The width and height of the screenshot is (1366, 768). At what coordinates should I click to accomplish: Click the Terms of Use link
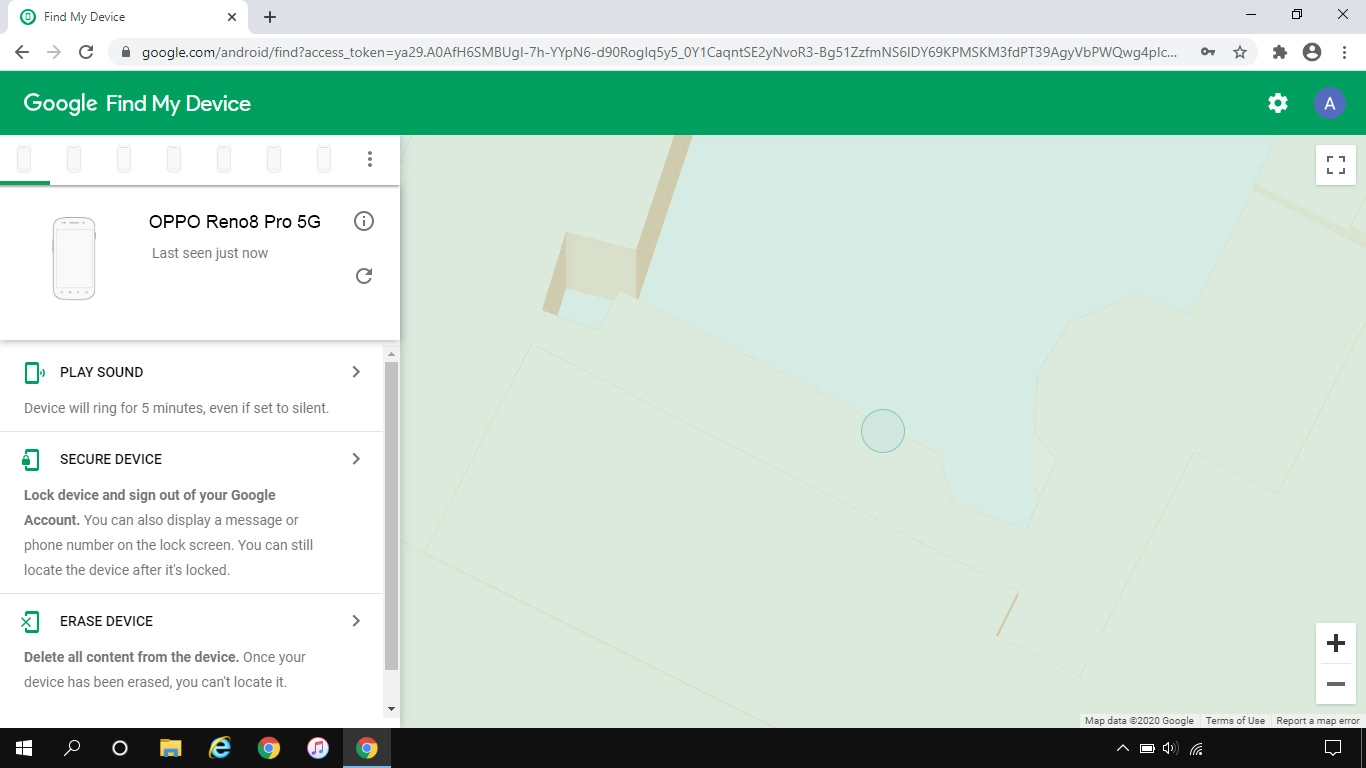tap(1234, 721)
